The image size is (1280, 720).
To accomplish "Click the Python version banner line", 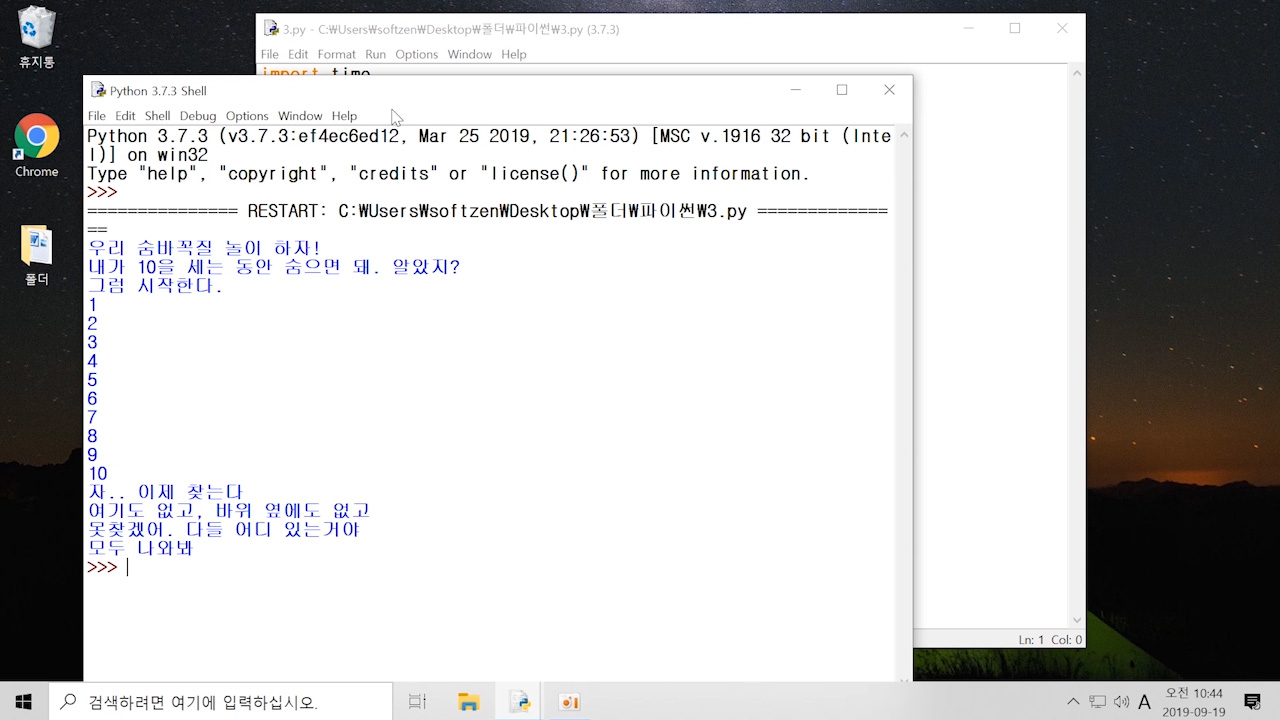I will click(489, 136).
